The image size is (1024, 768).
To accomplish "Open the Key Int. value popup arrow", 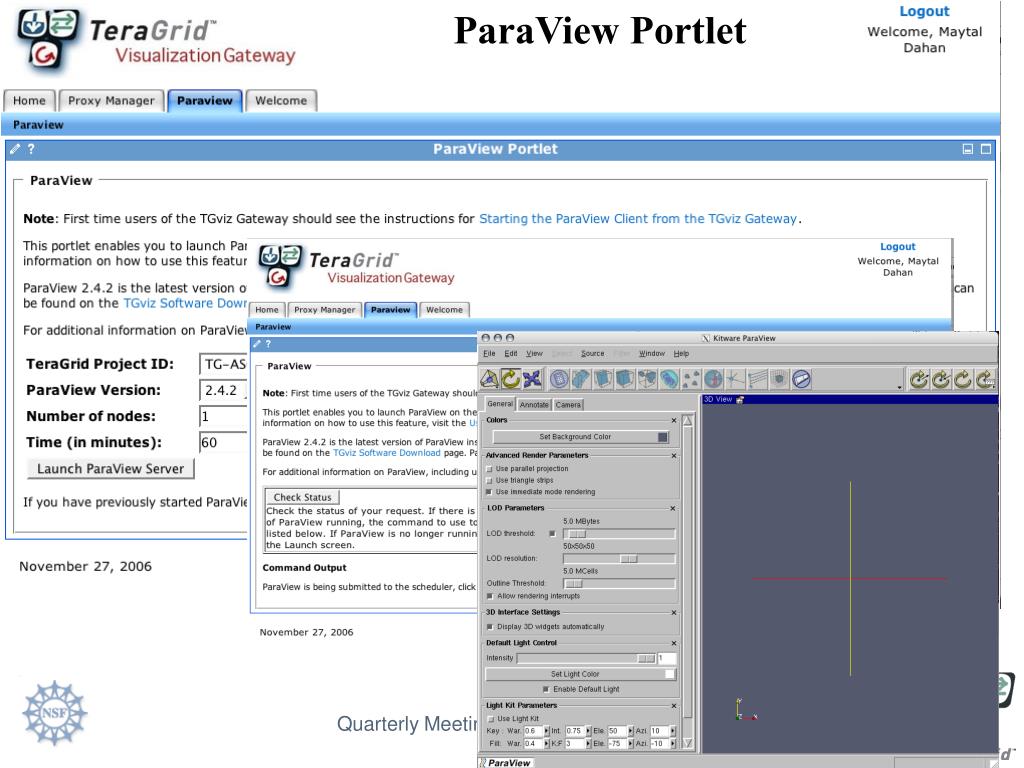I will [x=588, y=731].
